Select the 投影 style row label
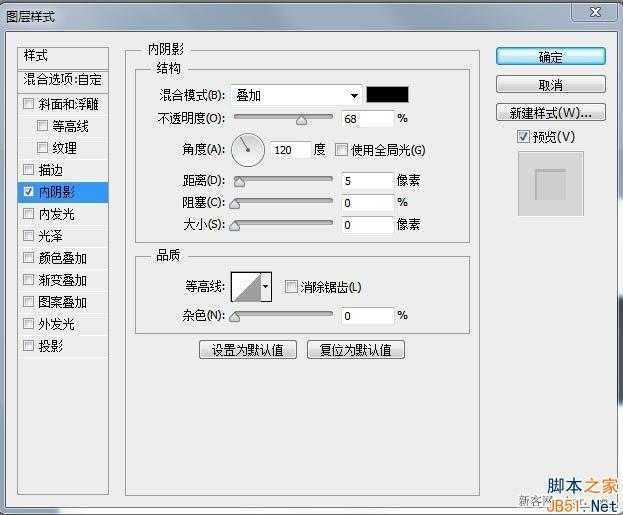Screen dimensions: 623x515 point(50,346)
